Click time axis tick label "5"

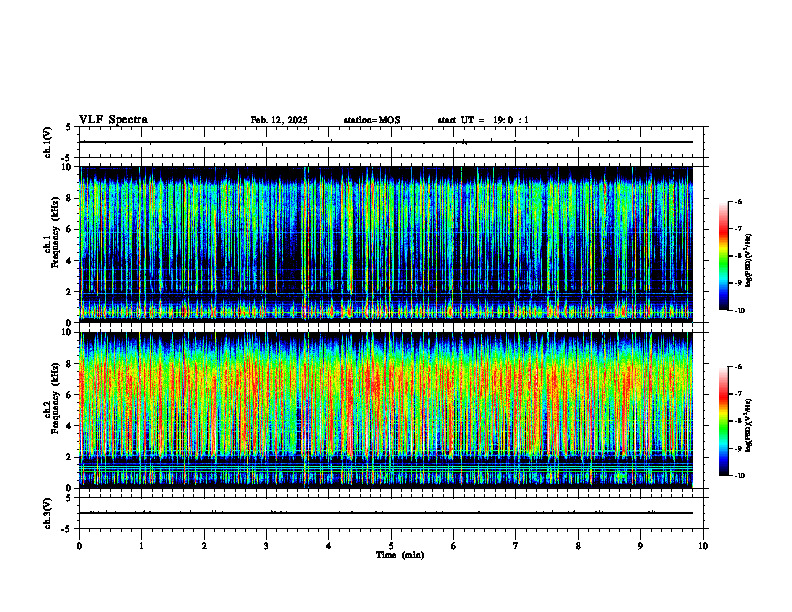click(391, 546)
